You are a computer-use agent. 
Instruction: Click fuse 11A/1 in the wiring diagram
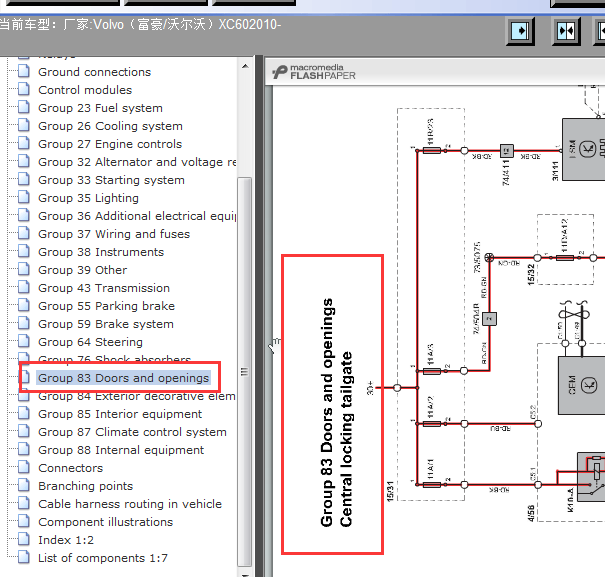tap(431, 484)
